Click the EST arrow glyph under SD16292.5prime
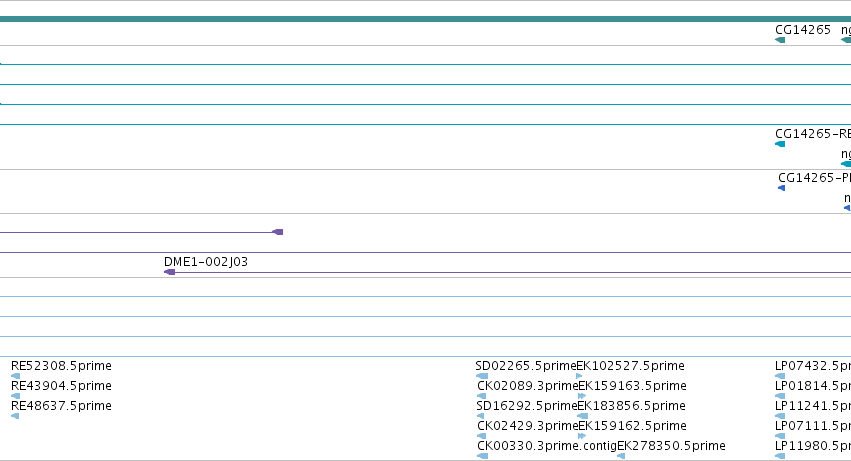This screenshot has width=851, height=461. [480, 416]
